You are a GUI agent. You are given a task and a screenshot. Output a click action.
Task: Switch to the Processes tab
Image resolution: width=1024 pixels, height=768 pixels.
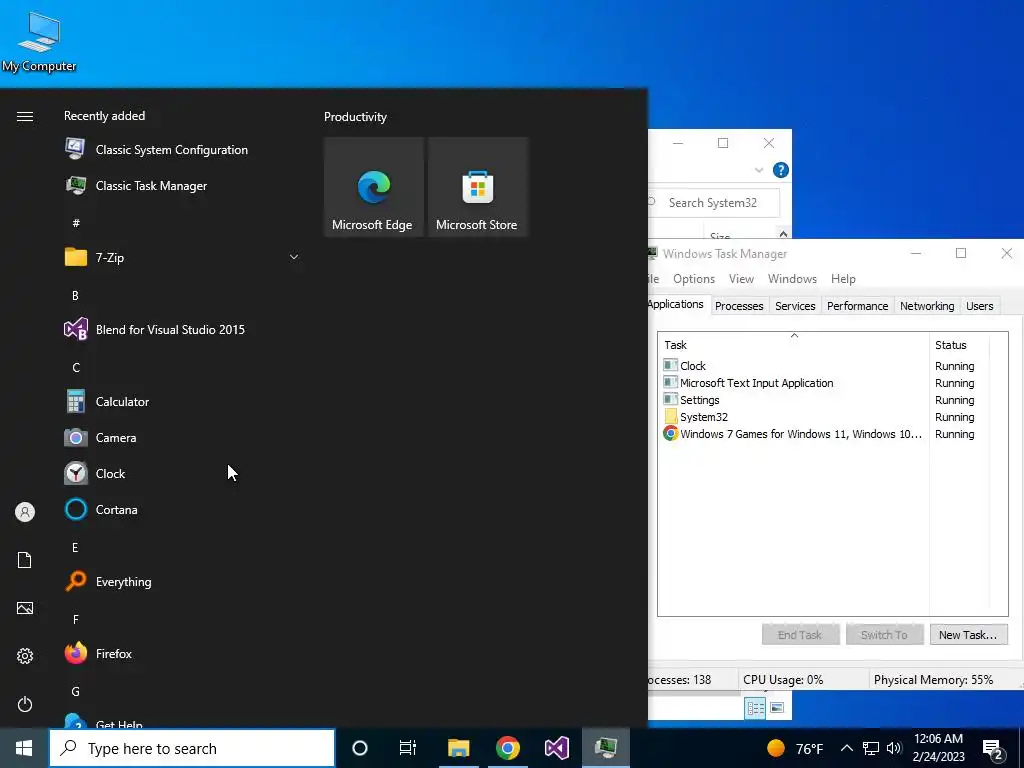739,306
